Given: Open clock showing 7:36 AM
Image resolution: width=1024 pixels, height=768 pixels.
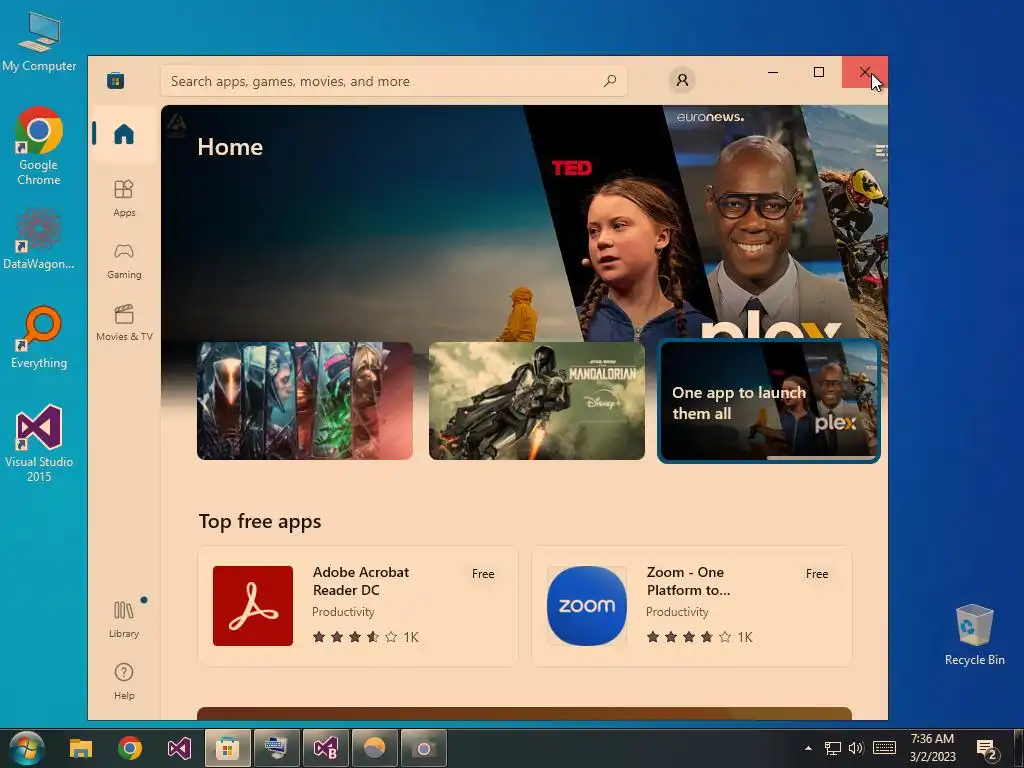Looking at the screenshot, I should coord(933,748).
